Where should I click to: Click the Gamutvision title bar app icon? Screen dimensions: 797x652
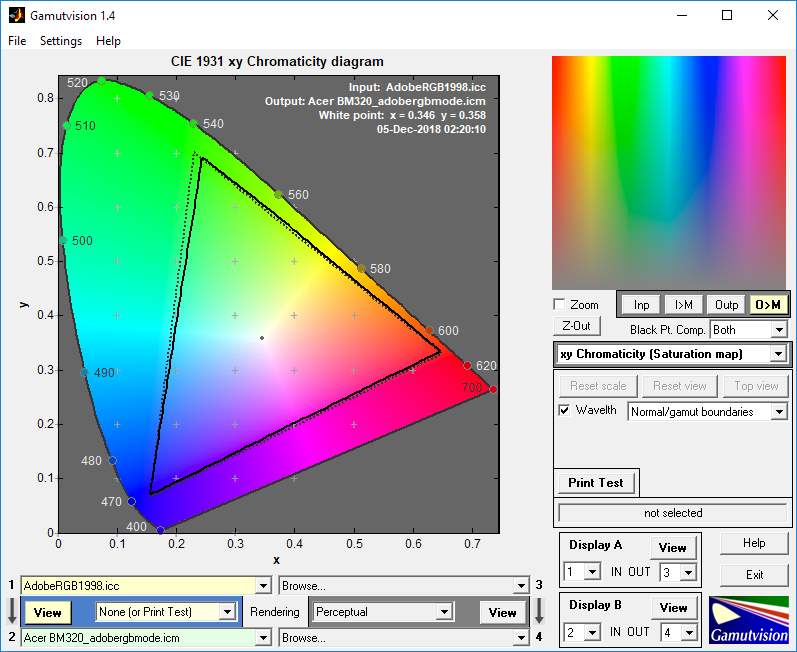click(x=17, y=15)
